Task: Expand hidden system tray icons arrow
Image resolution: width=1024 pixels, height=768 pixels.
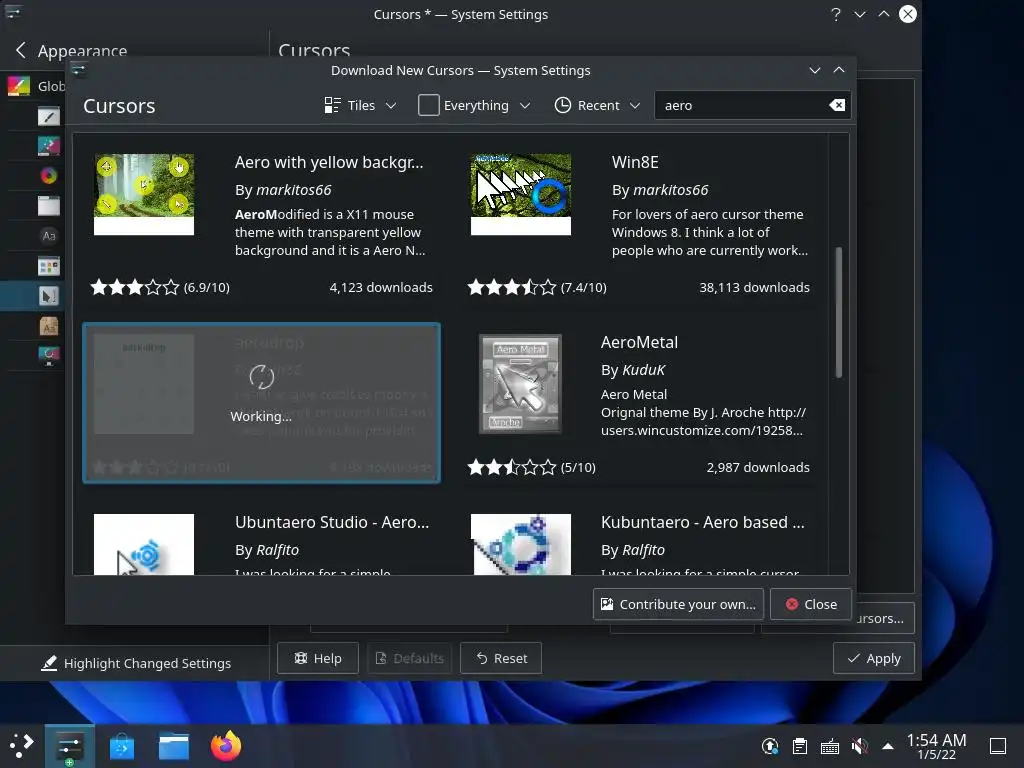Action: [888, 746]
